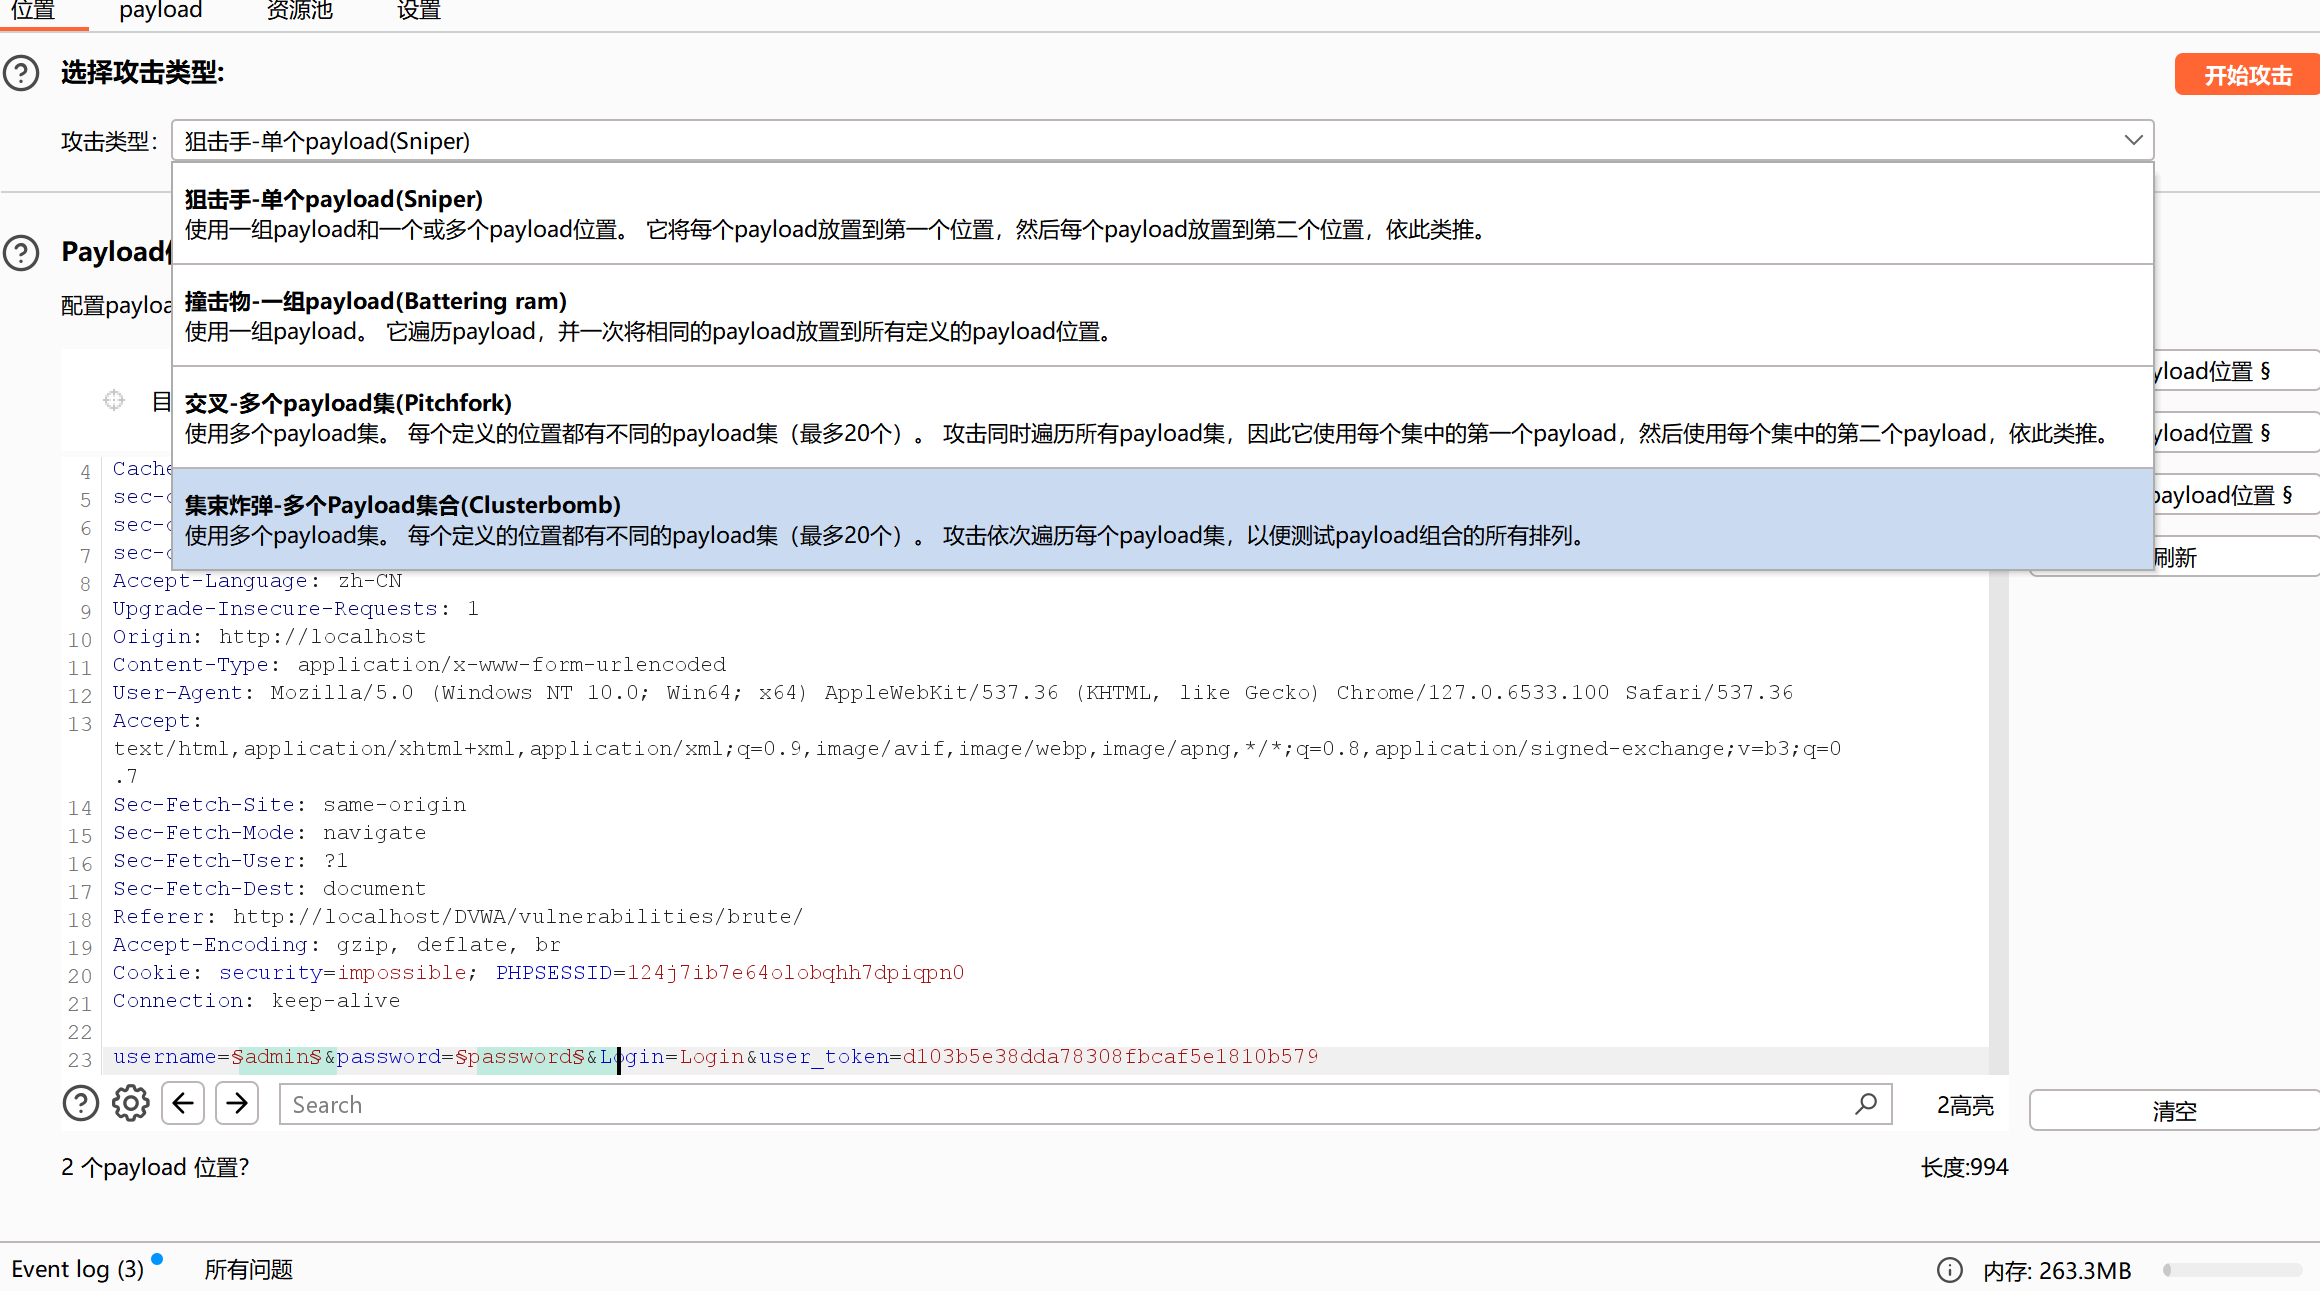The width and height of the screenshot is (2320, 1291).
Task: Click memory info icon in status bar
Action: click(1949, 1270)
